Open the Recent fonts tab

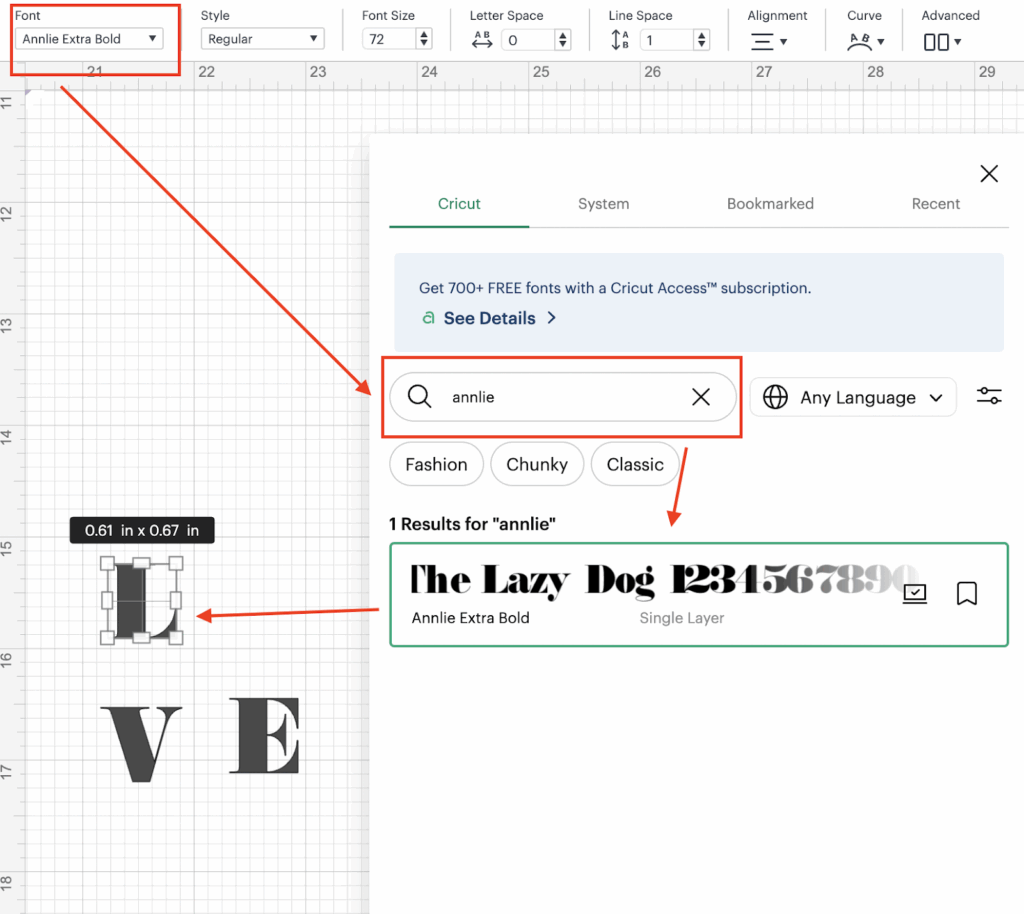tap(935, 204)
